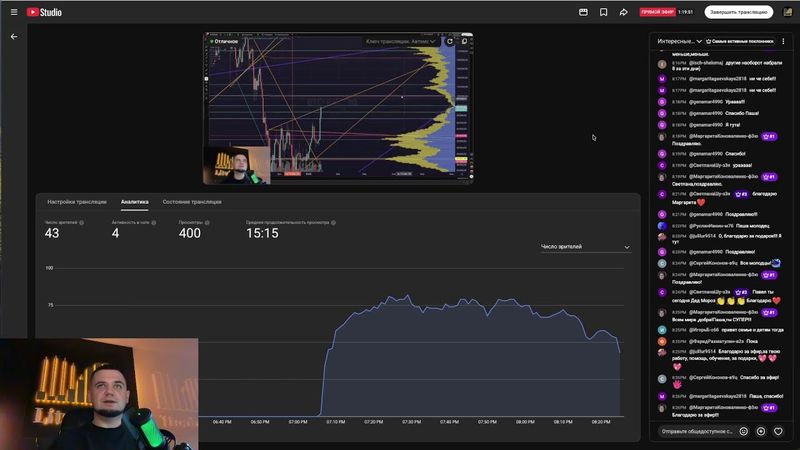Image resolution: width=800 pixels, height=450 pixels.
Task: Open chat's plus circle actions button
Action: coord(761,431)
